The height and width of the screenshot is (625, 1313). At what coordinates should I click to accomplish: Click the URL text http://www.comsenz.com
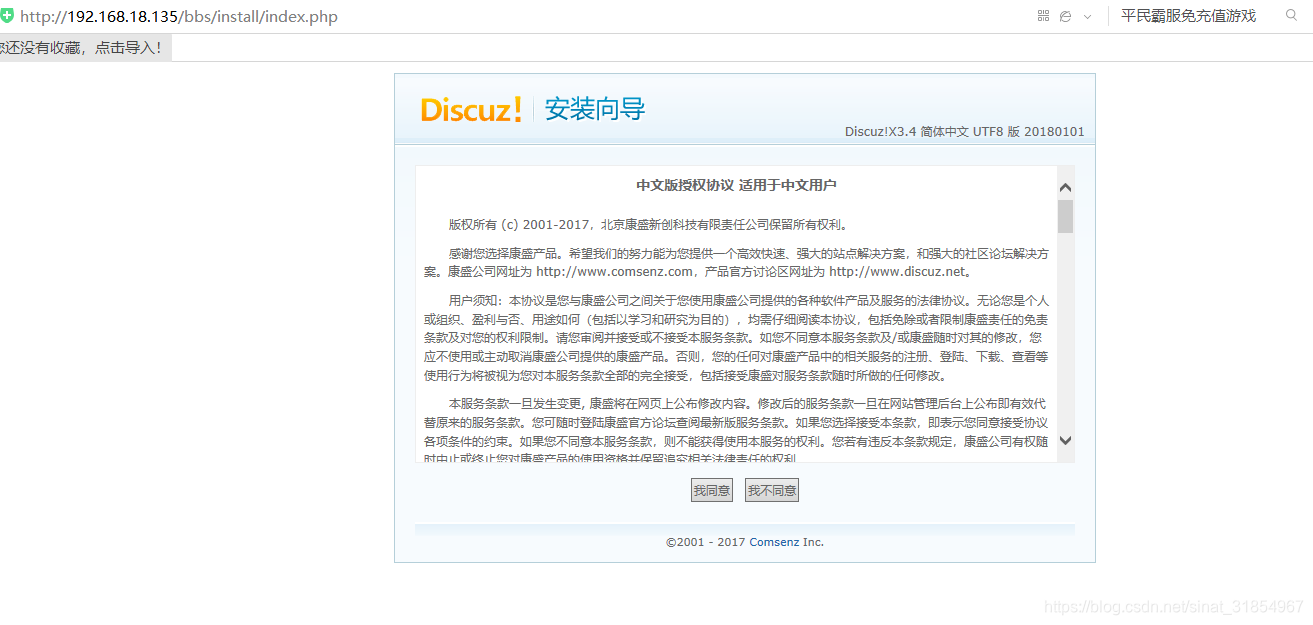(x=615, y=271)
